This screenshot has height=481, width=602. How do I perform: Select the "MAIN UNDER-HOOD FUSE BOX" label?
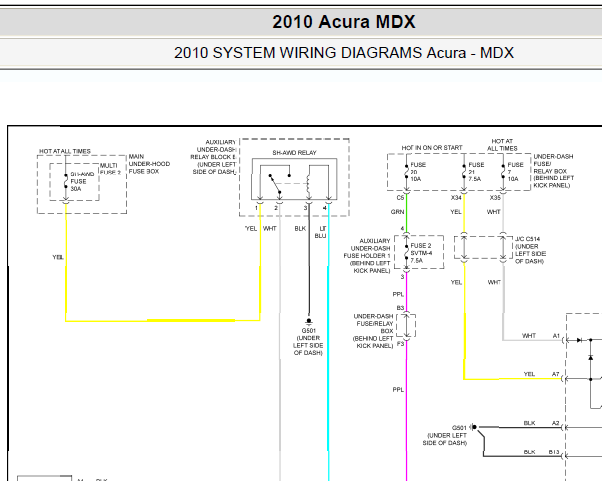coord(149,164)
